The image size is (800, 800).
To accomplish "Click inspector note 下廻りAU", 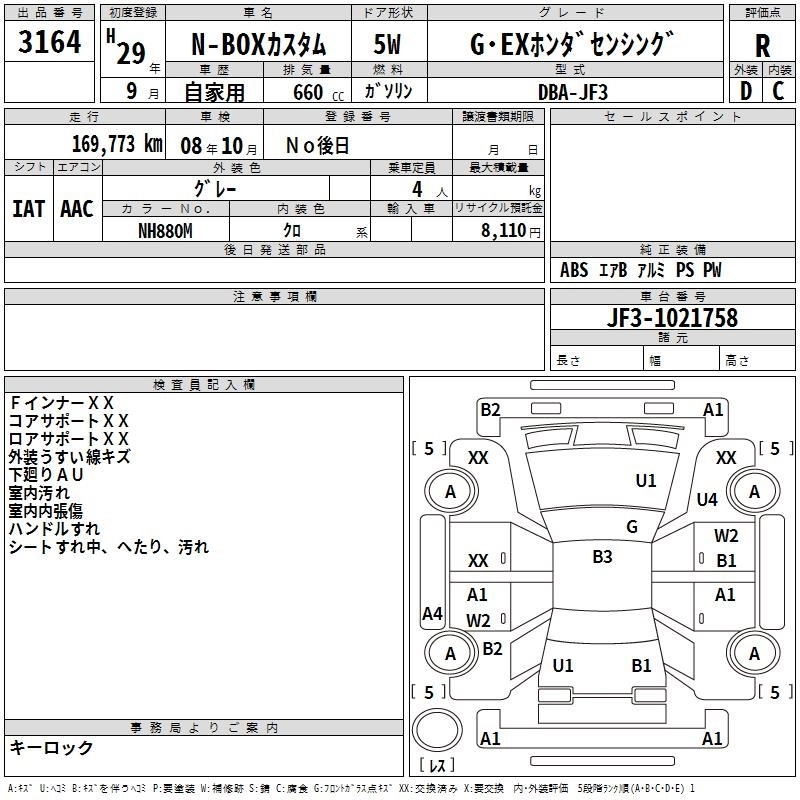I will [46, 474].
